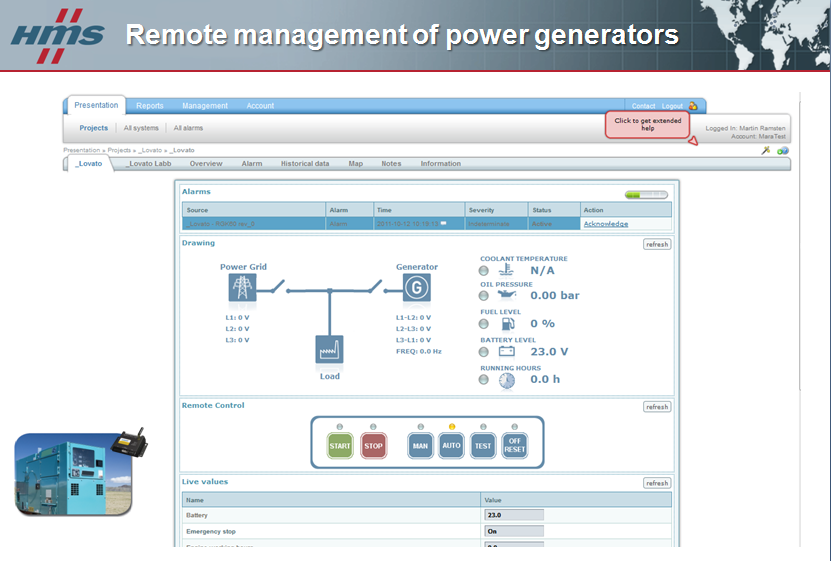Sort alarms by Status column header
Viewport: 831px width, 561px height.
pos(554,210)
